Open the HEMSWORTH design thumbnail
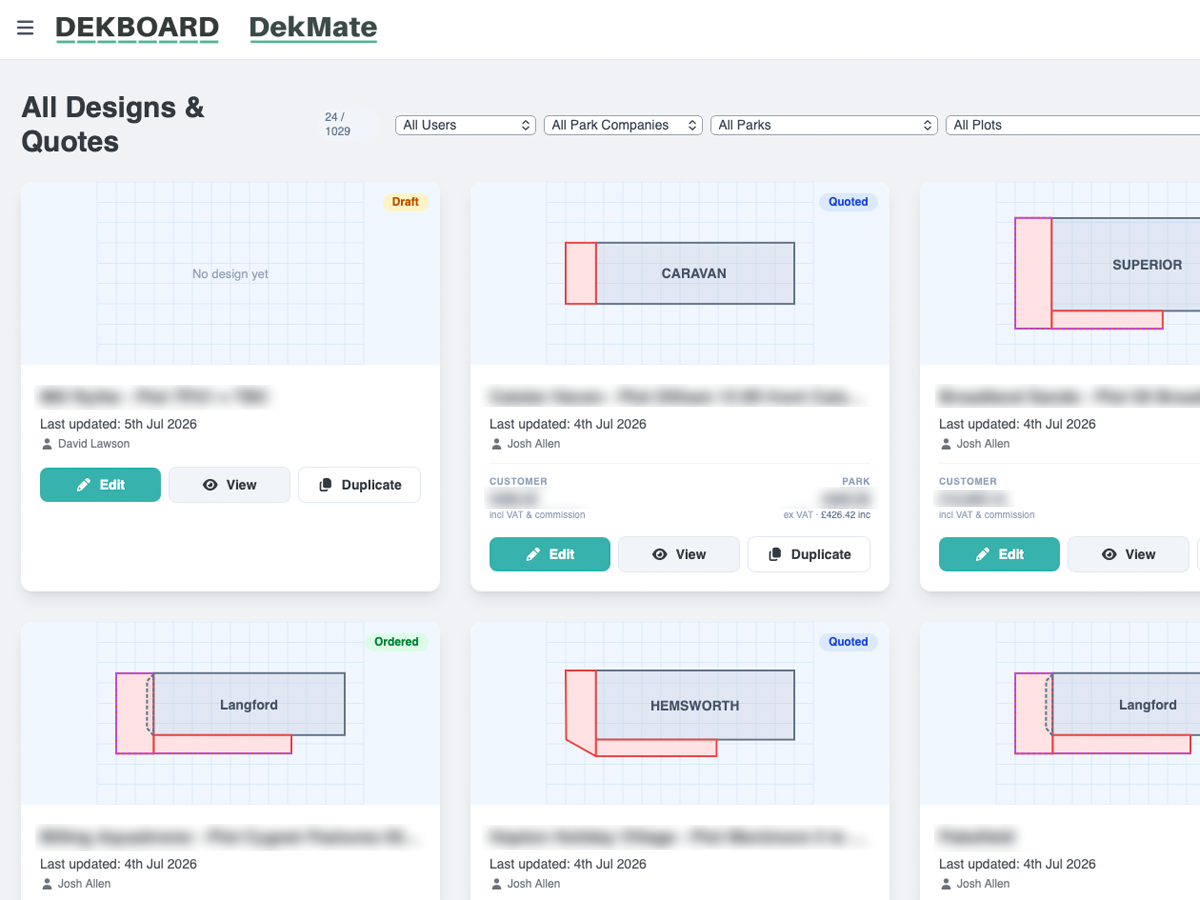1200x900 pixels. pos(680,713)
